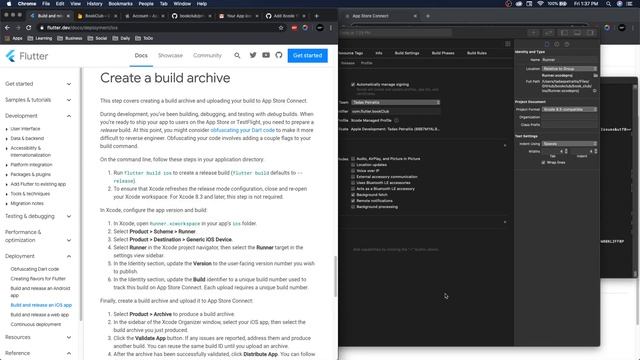Click the search icon in Flutter header

coord(237,55)
